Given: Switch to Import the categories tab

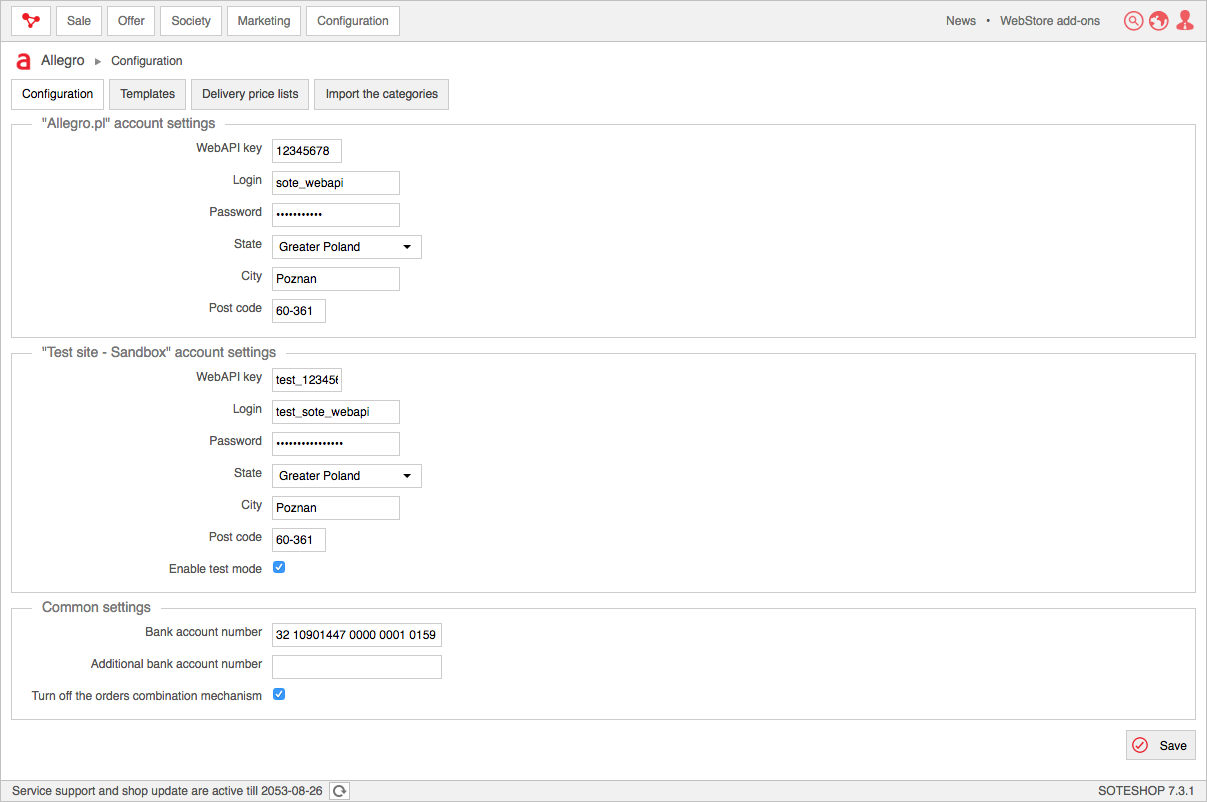Looking at the screenshot, I should (382, 94).
